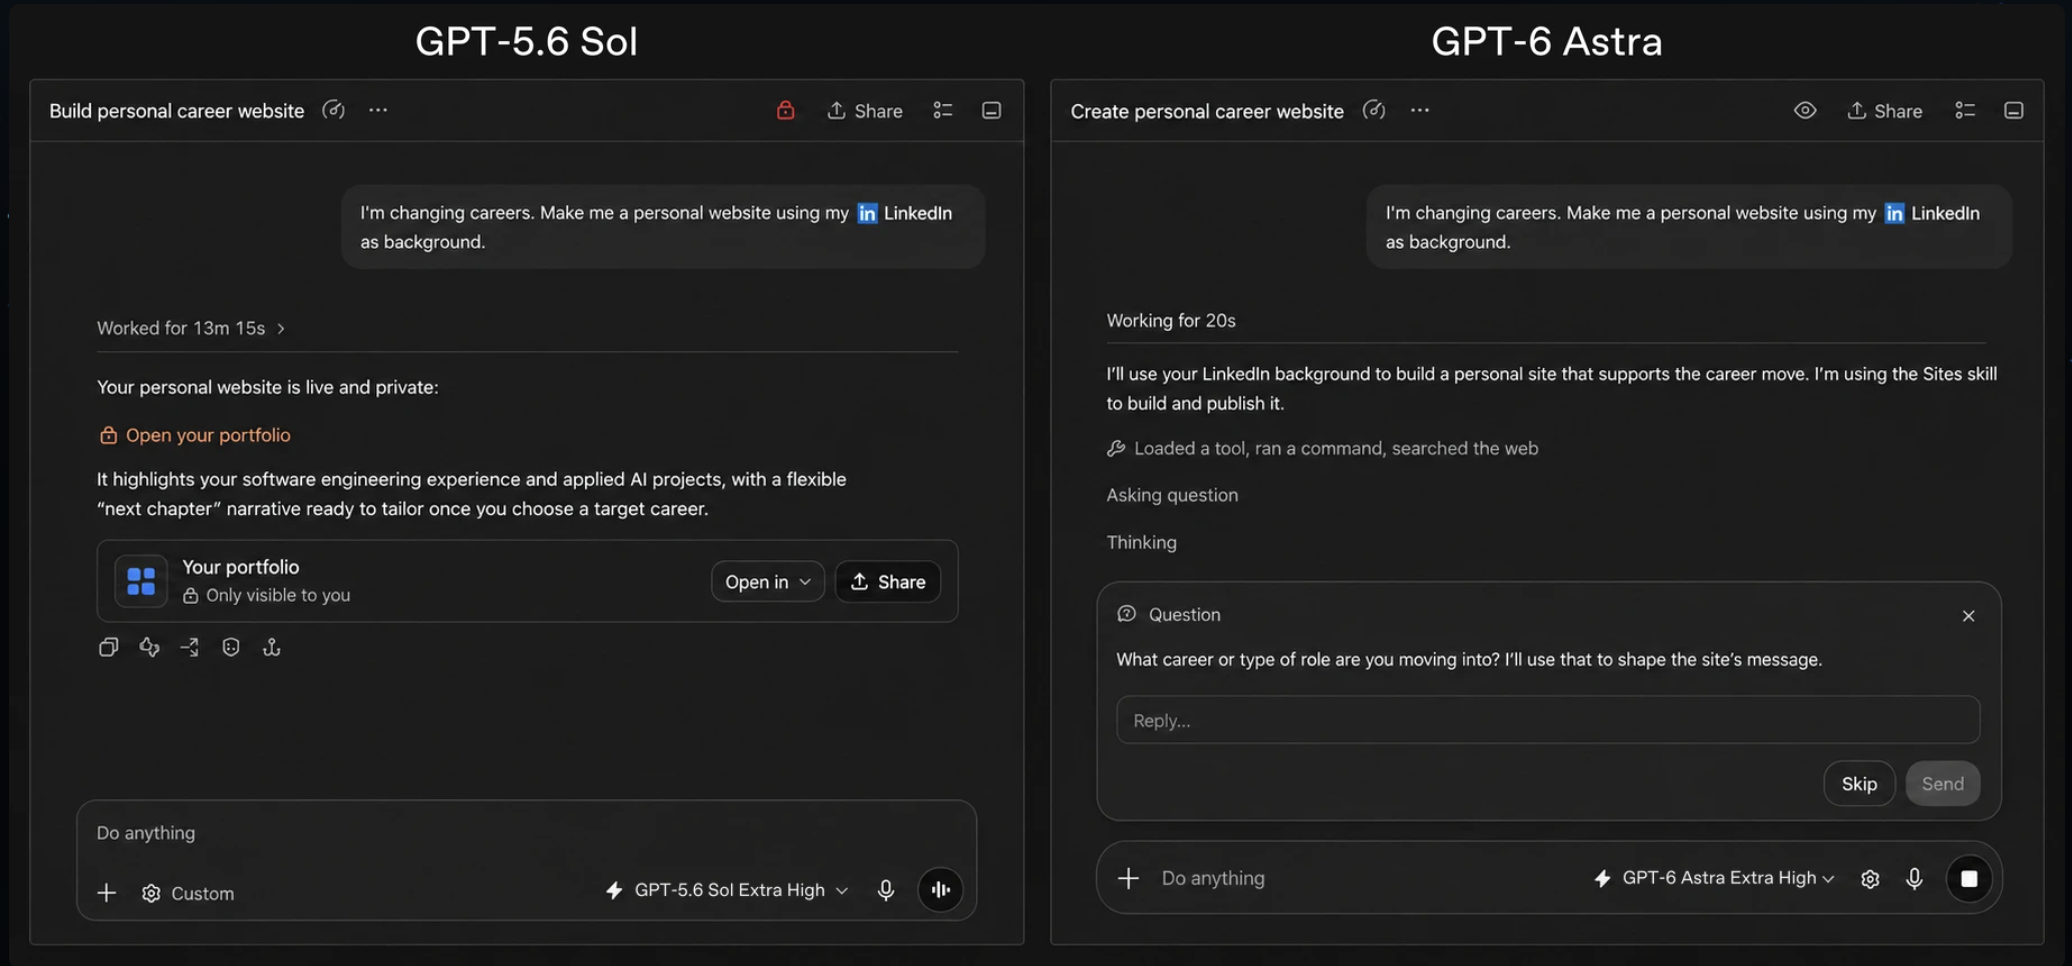This screenshot has height=966, width=2072.
Task: Copy the GPT-5.6 Sol response
Action: coord(108,647)
